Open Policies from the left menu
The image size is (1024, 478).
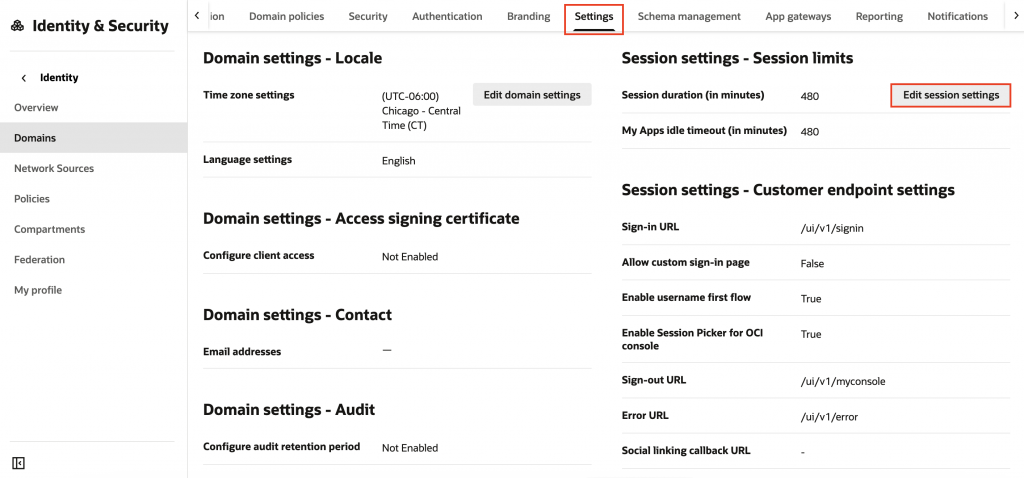32,199
